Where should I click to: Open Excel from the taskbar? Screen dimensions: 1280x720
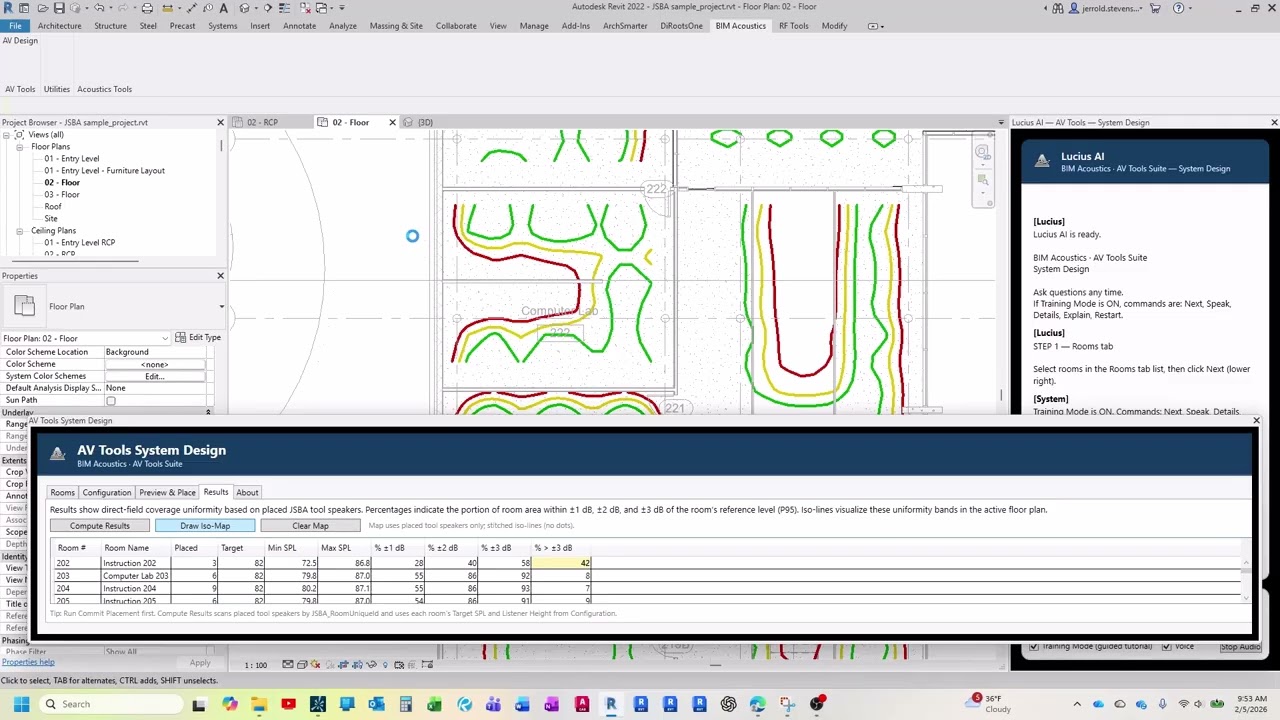point(435,704)
